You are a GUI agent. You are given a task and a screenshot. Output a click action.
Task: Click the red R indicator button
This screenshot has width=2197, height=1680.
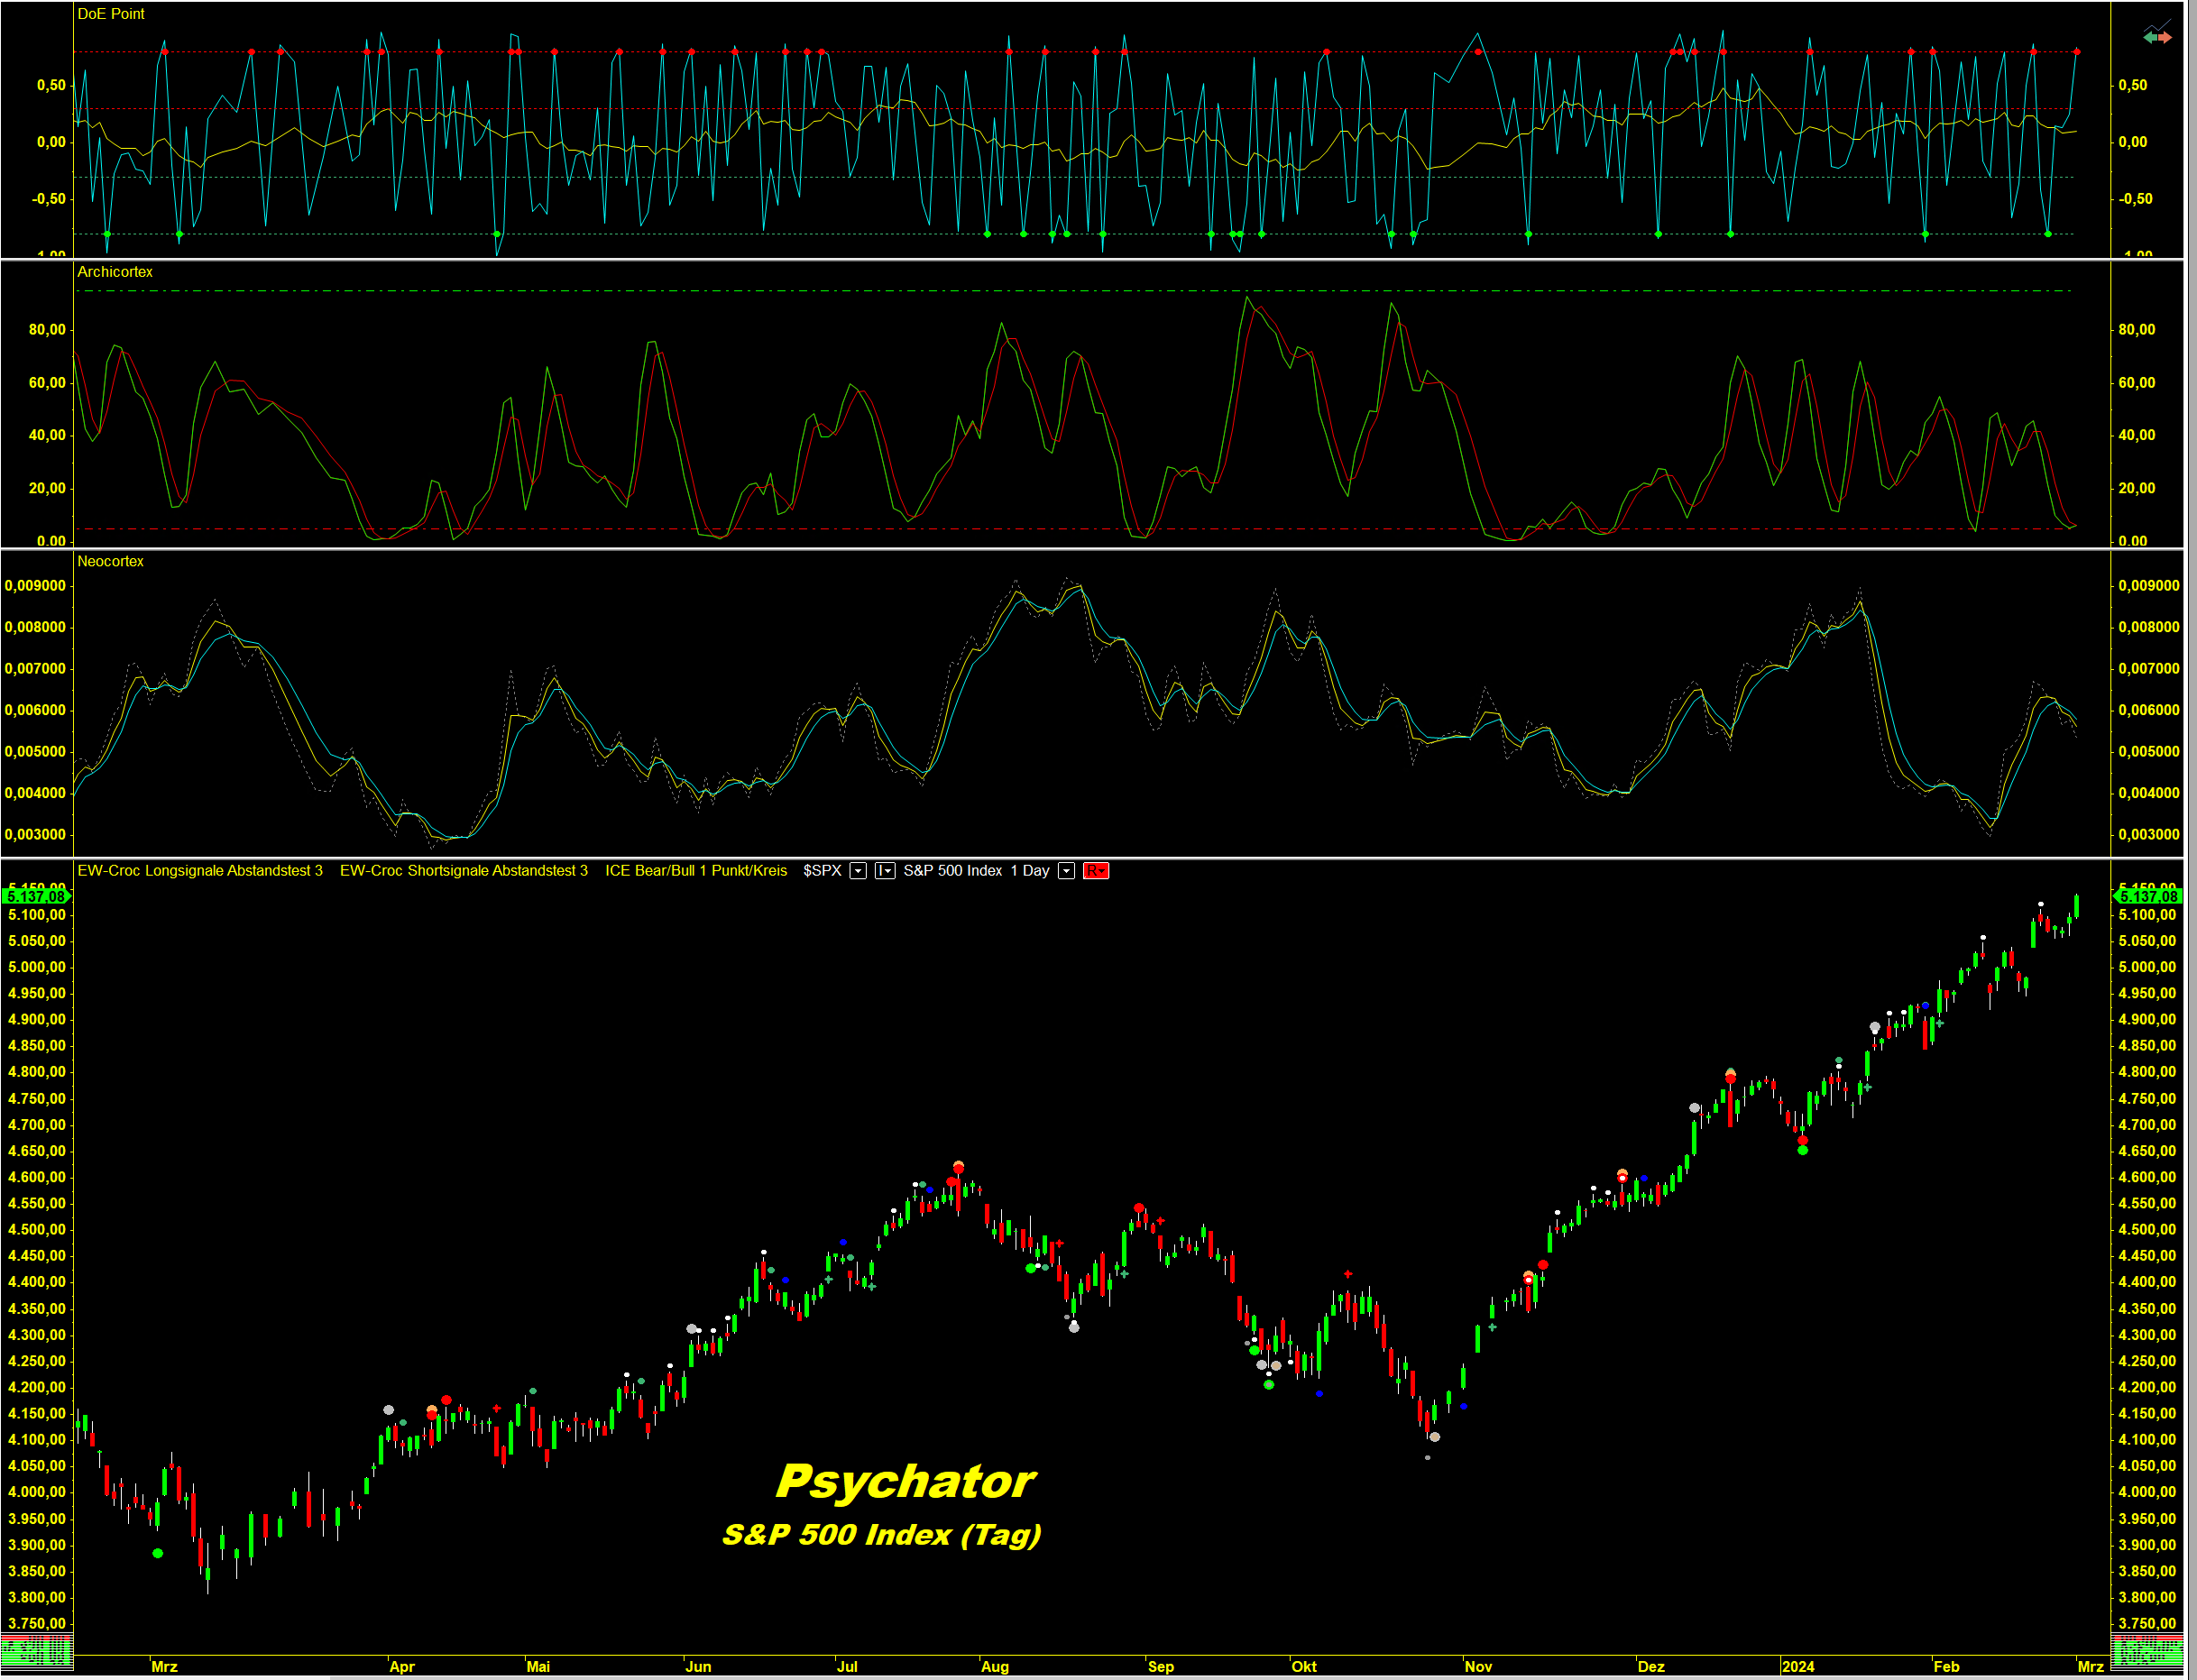point(1095,871)
